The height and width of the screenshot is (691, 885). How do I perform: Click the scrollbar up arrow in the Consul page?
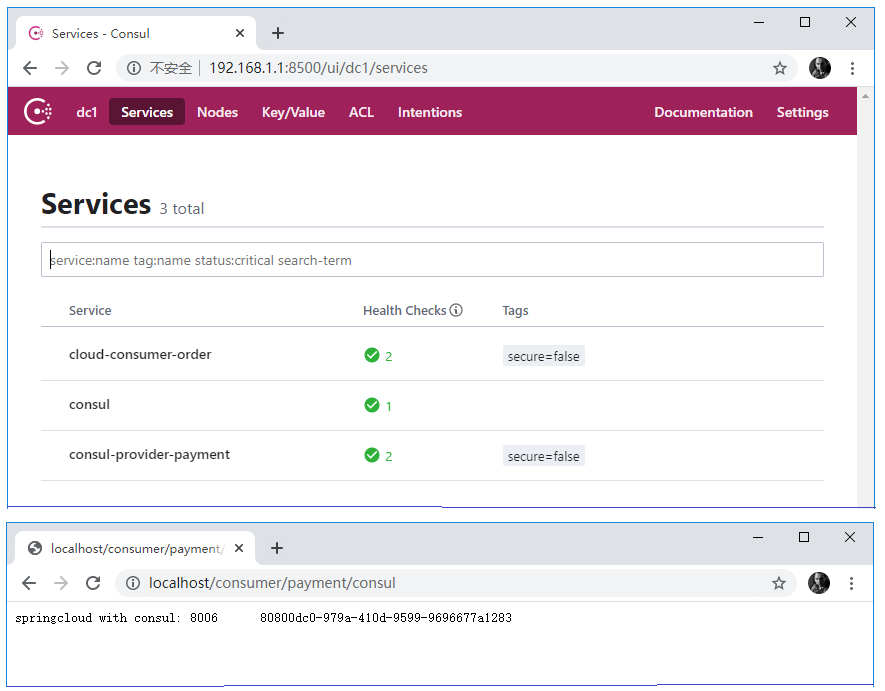(x=865, y=96)
